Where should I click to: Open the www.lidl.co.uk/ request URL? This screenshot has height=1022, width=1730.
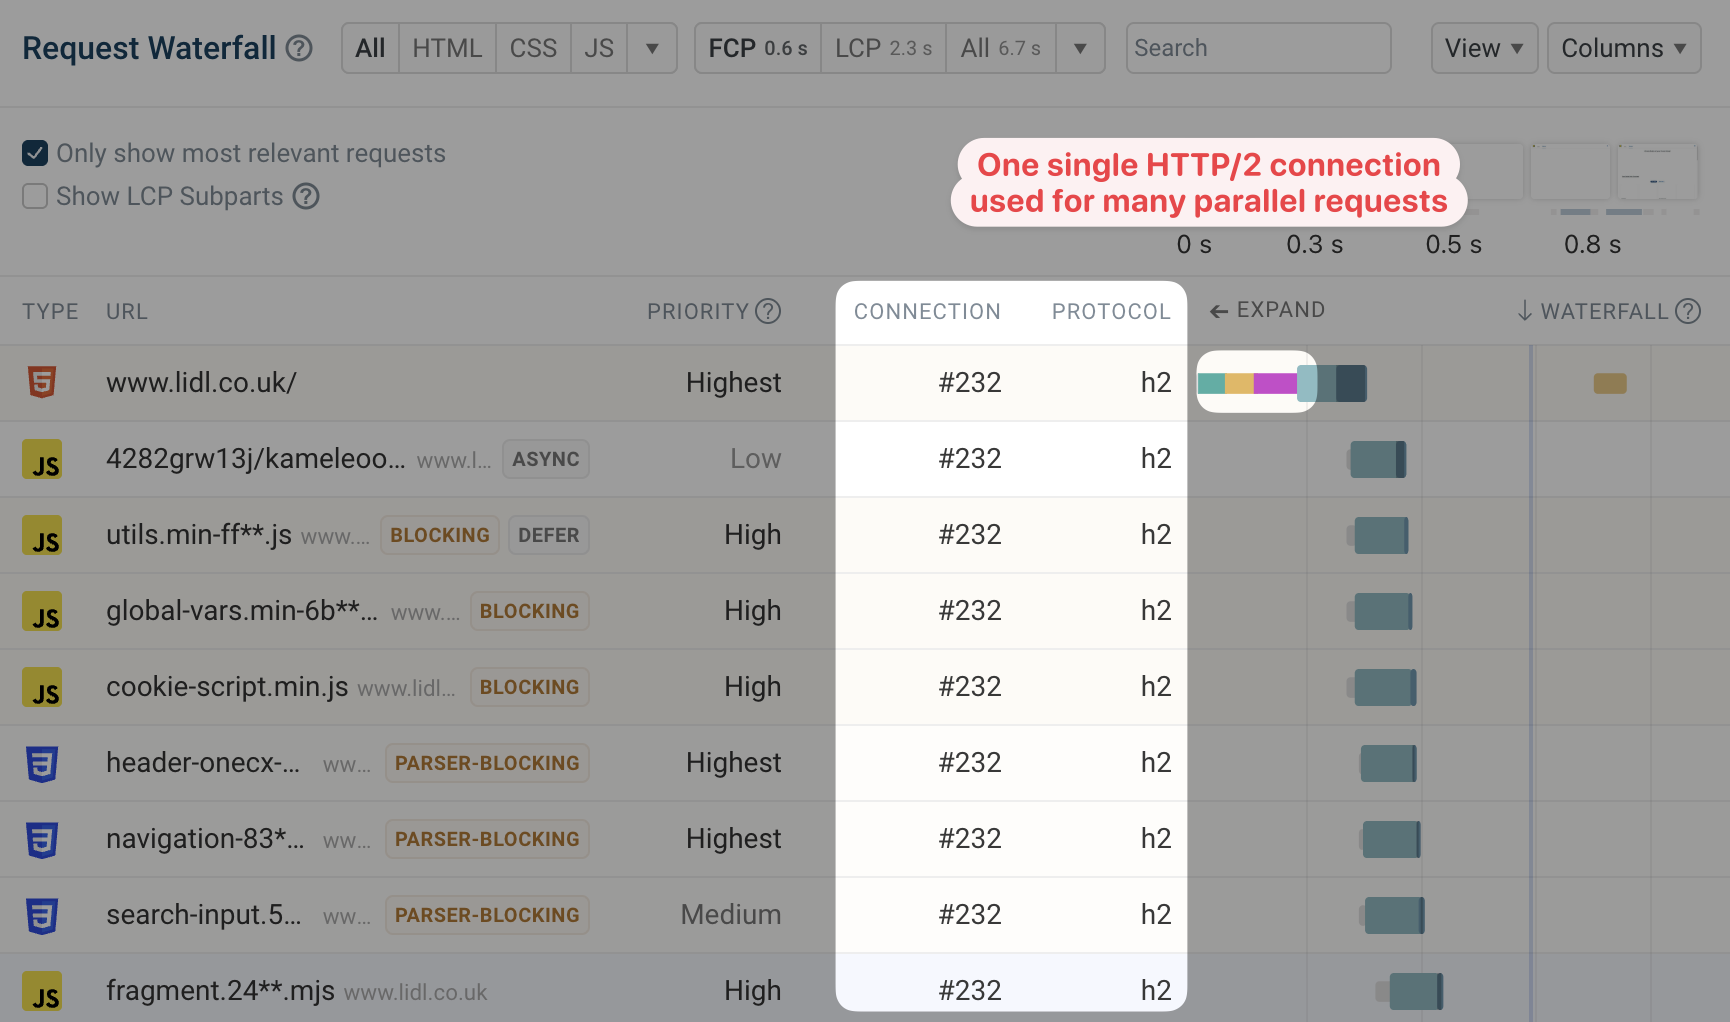(x=201, y=382)
